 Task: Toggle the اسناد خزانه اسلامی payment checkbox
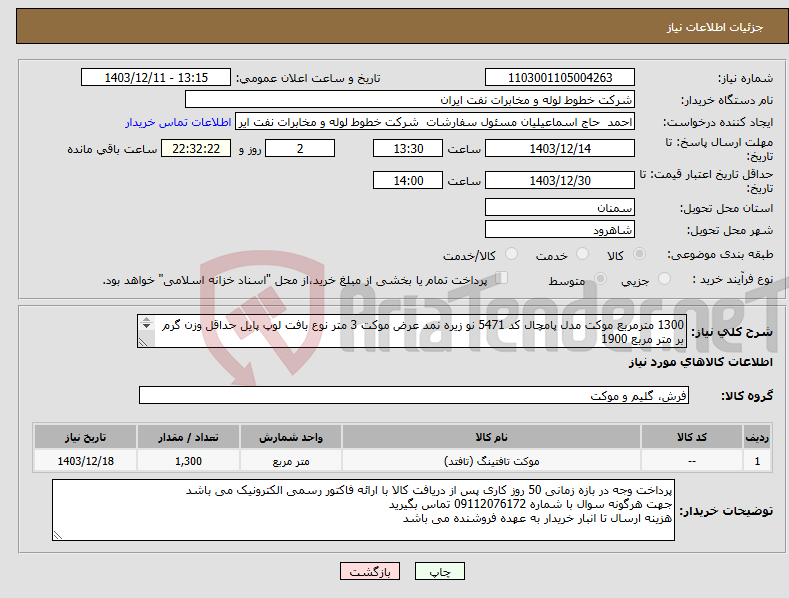(x=502, y=277)
